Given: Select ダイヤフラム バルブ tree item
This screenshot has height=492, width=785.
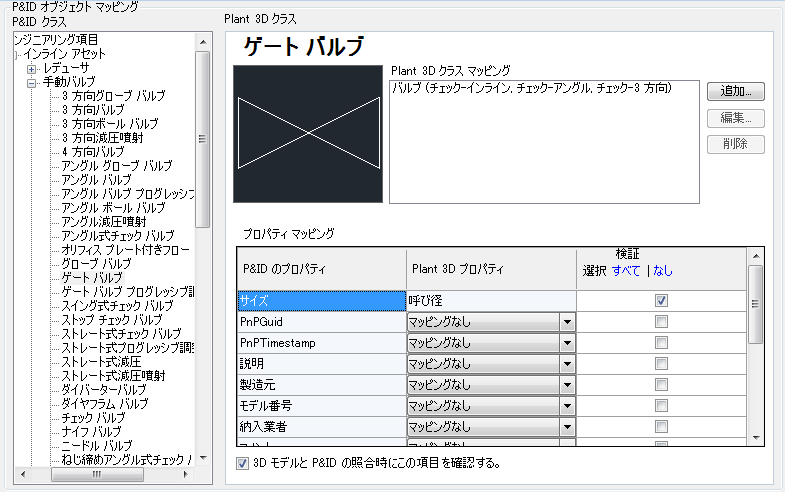Looking at the screenshot, I should tap(105, 404).
